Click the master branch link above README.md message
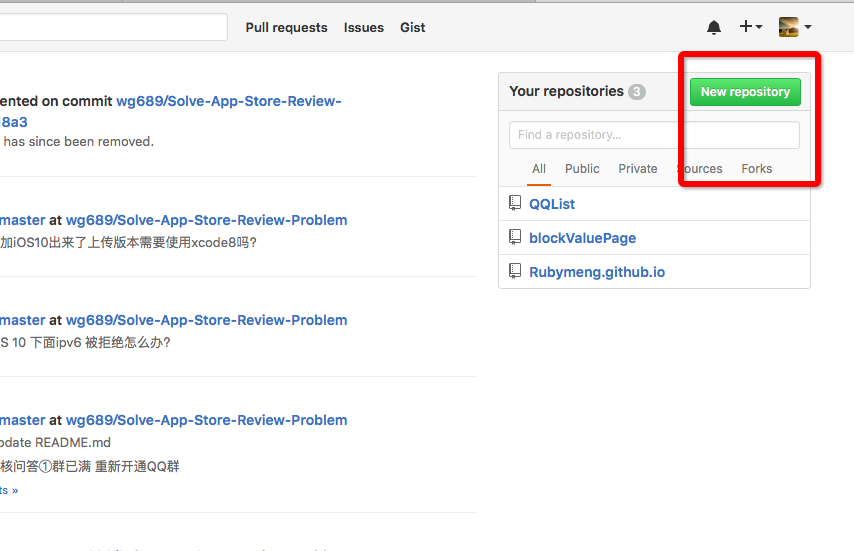Image resolution: width=854 pixels, height=551 pixels. (x=22, y=420)
